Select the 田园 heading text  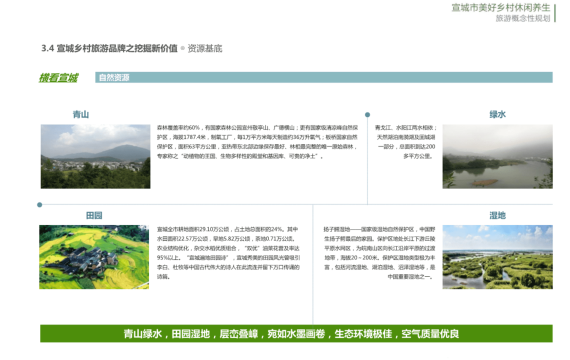point(94,215)
